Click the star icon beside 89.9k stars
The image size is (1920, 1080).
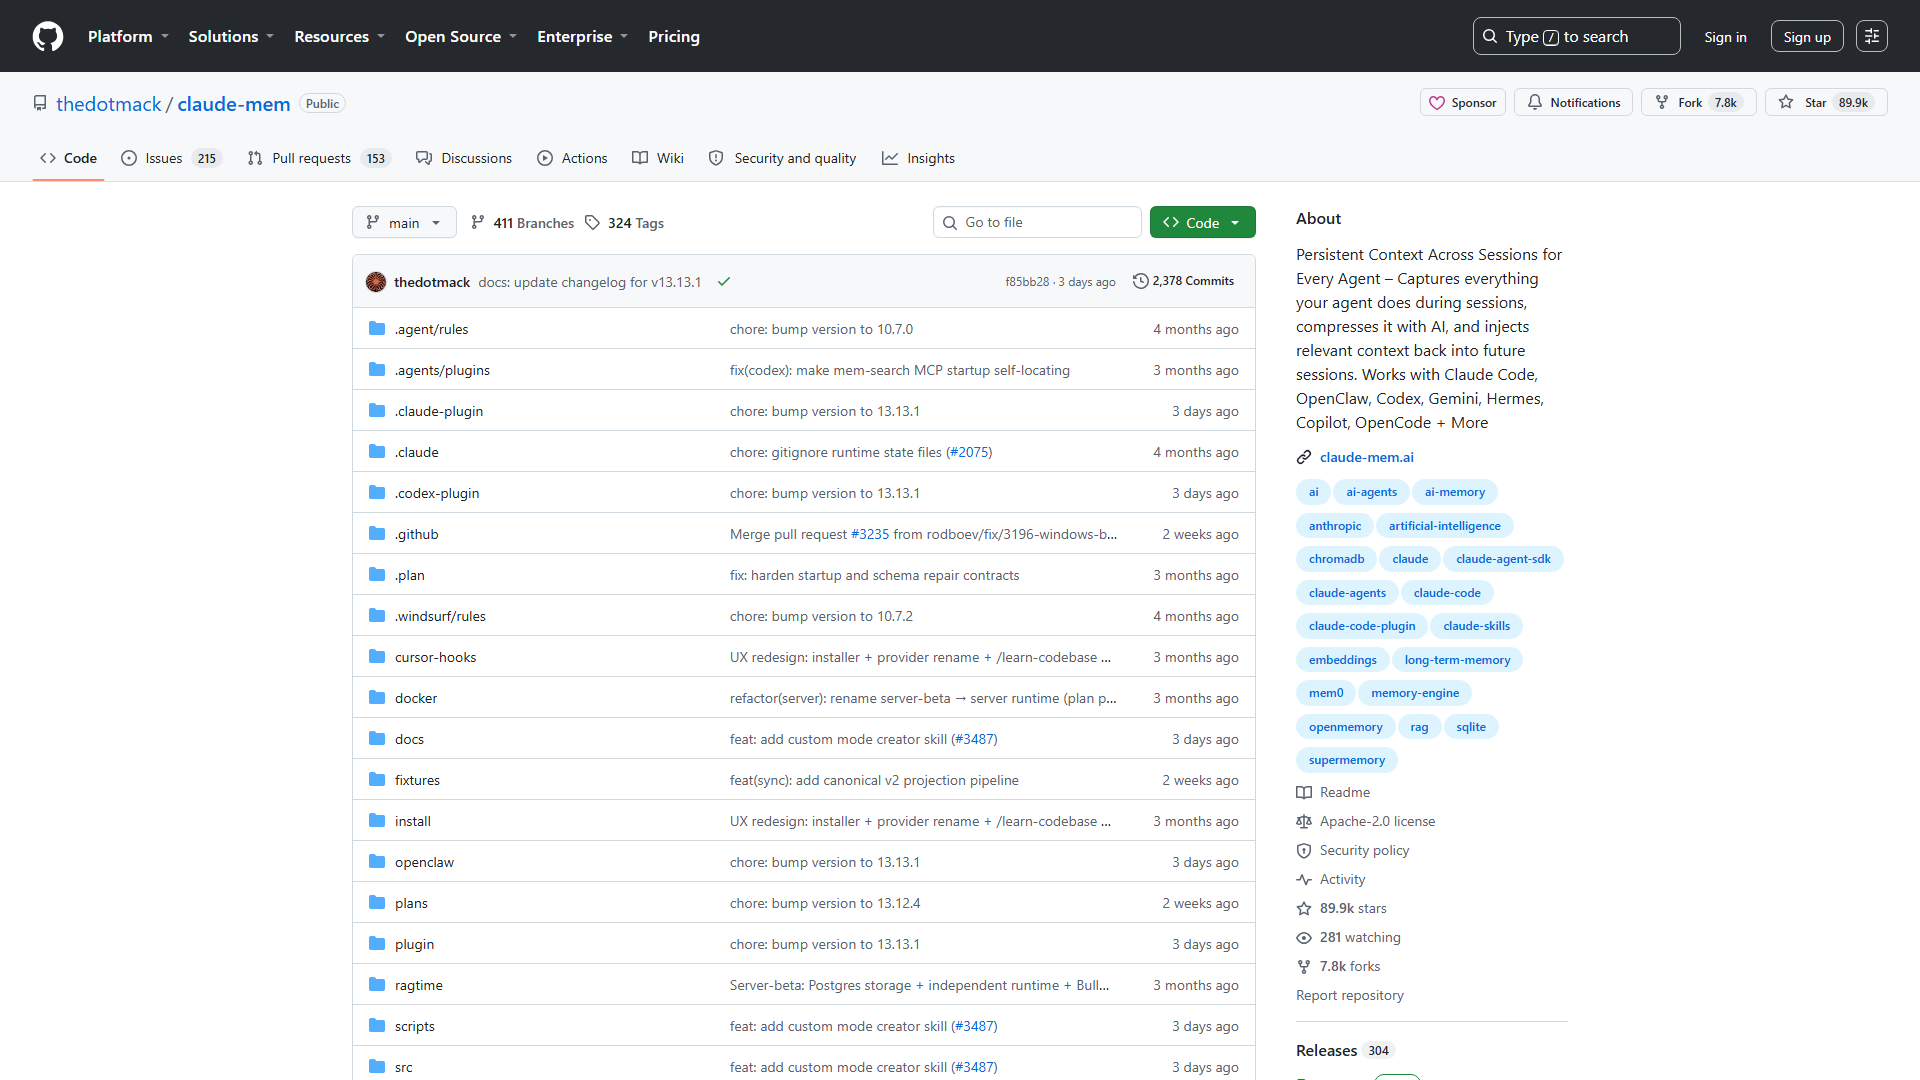(1304, 908)
